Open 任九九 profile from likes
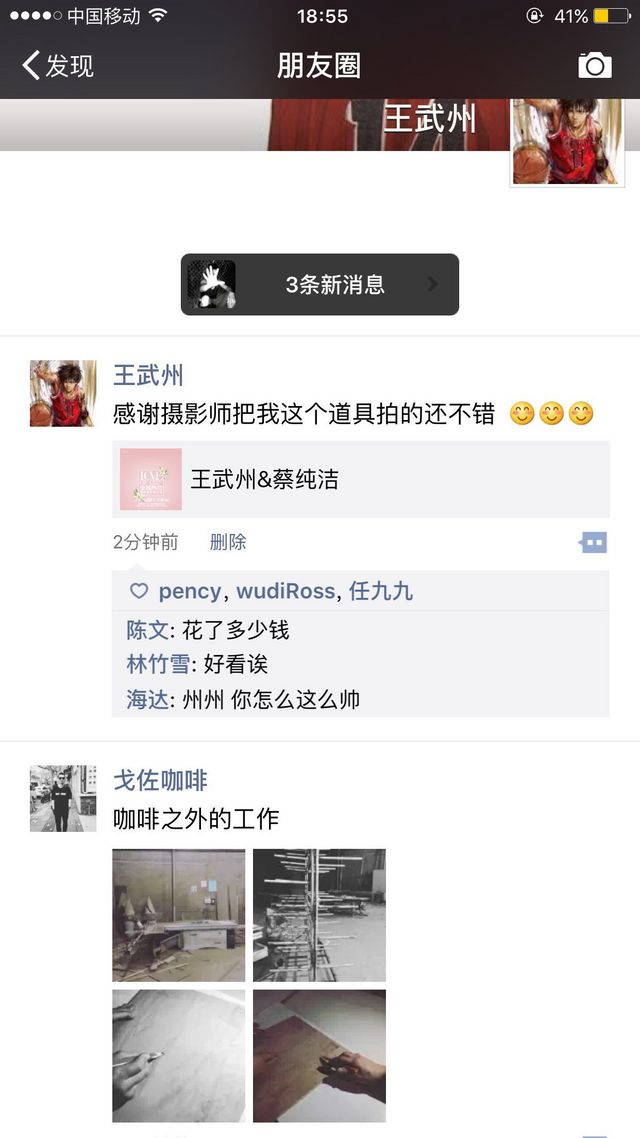The height and width of the screenshot is (1138, 640). tap(381, 591)
